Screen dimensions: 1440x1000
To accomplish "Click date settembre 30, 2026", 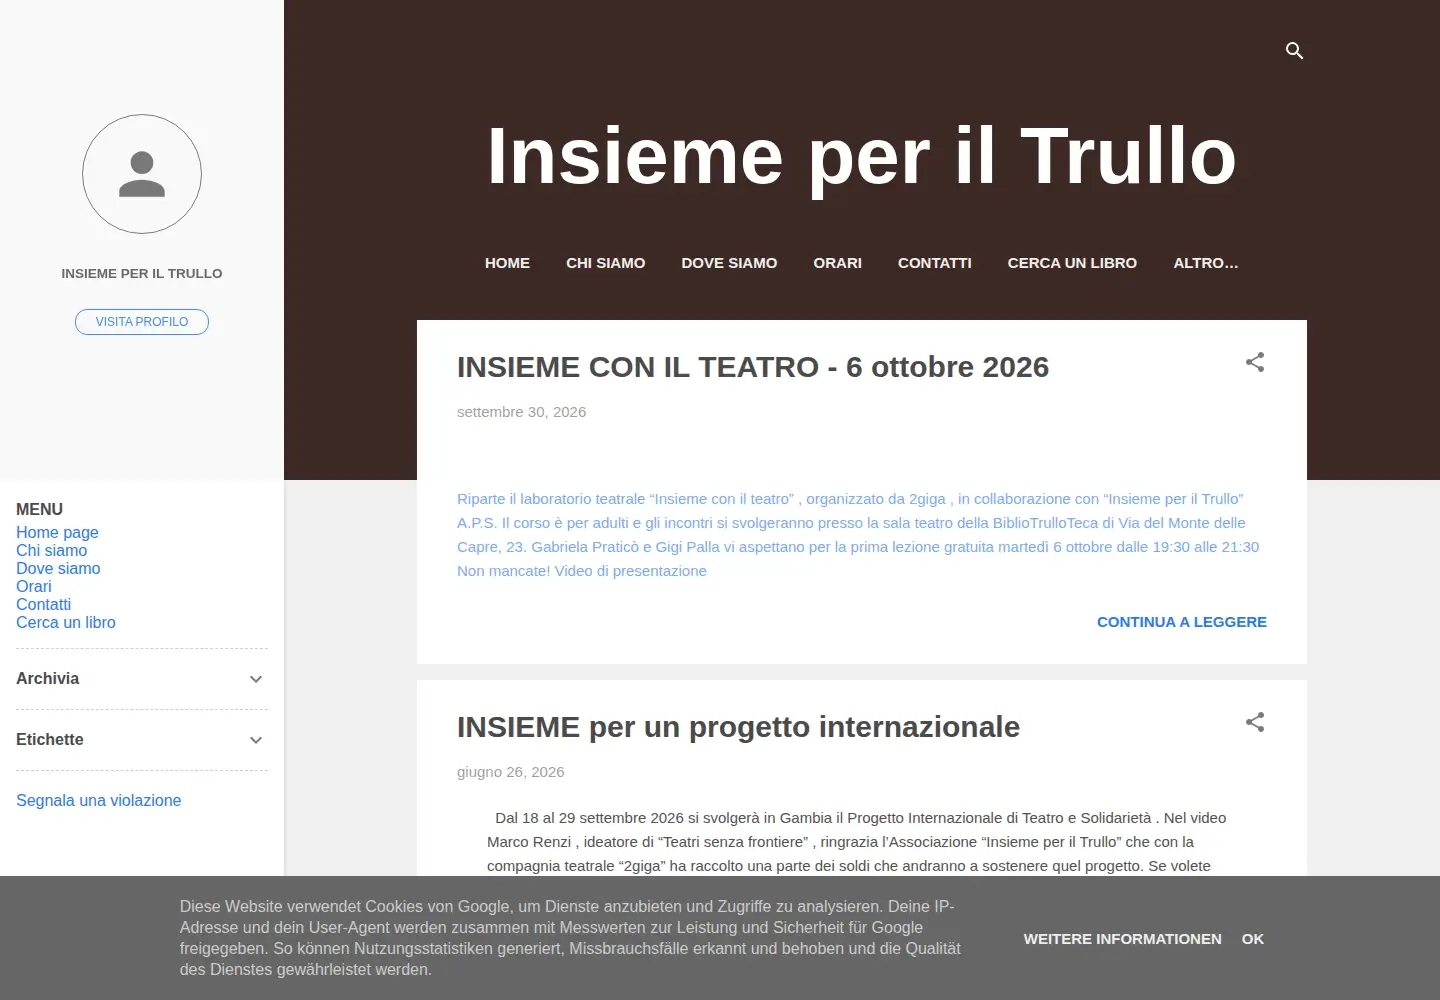I will (x=521, y=412).
